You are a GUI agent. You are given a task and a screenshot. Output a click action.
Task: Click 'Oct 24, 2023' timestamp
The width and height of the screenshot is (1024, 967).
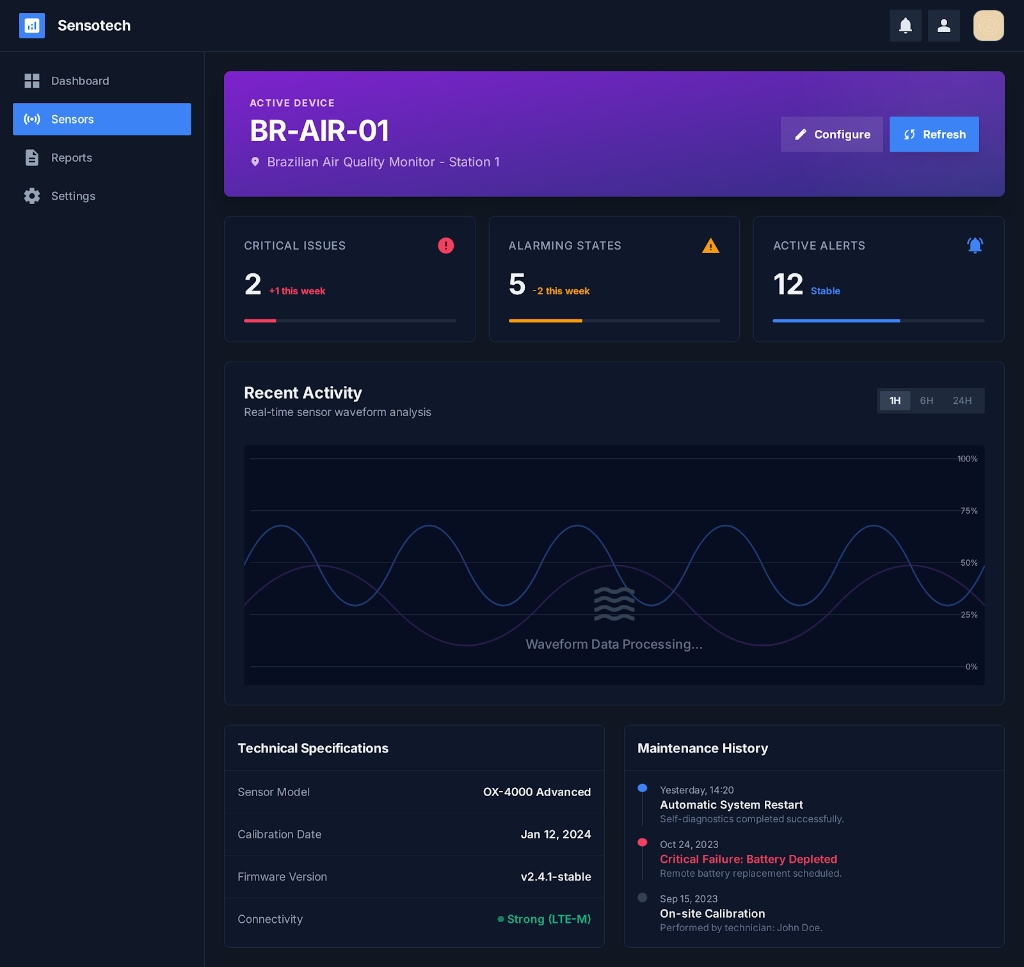point(689,845)
